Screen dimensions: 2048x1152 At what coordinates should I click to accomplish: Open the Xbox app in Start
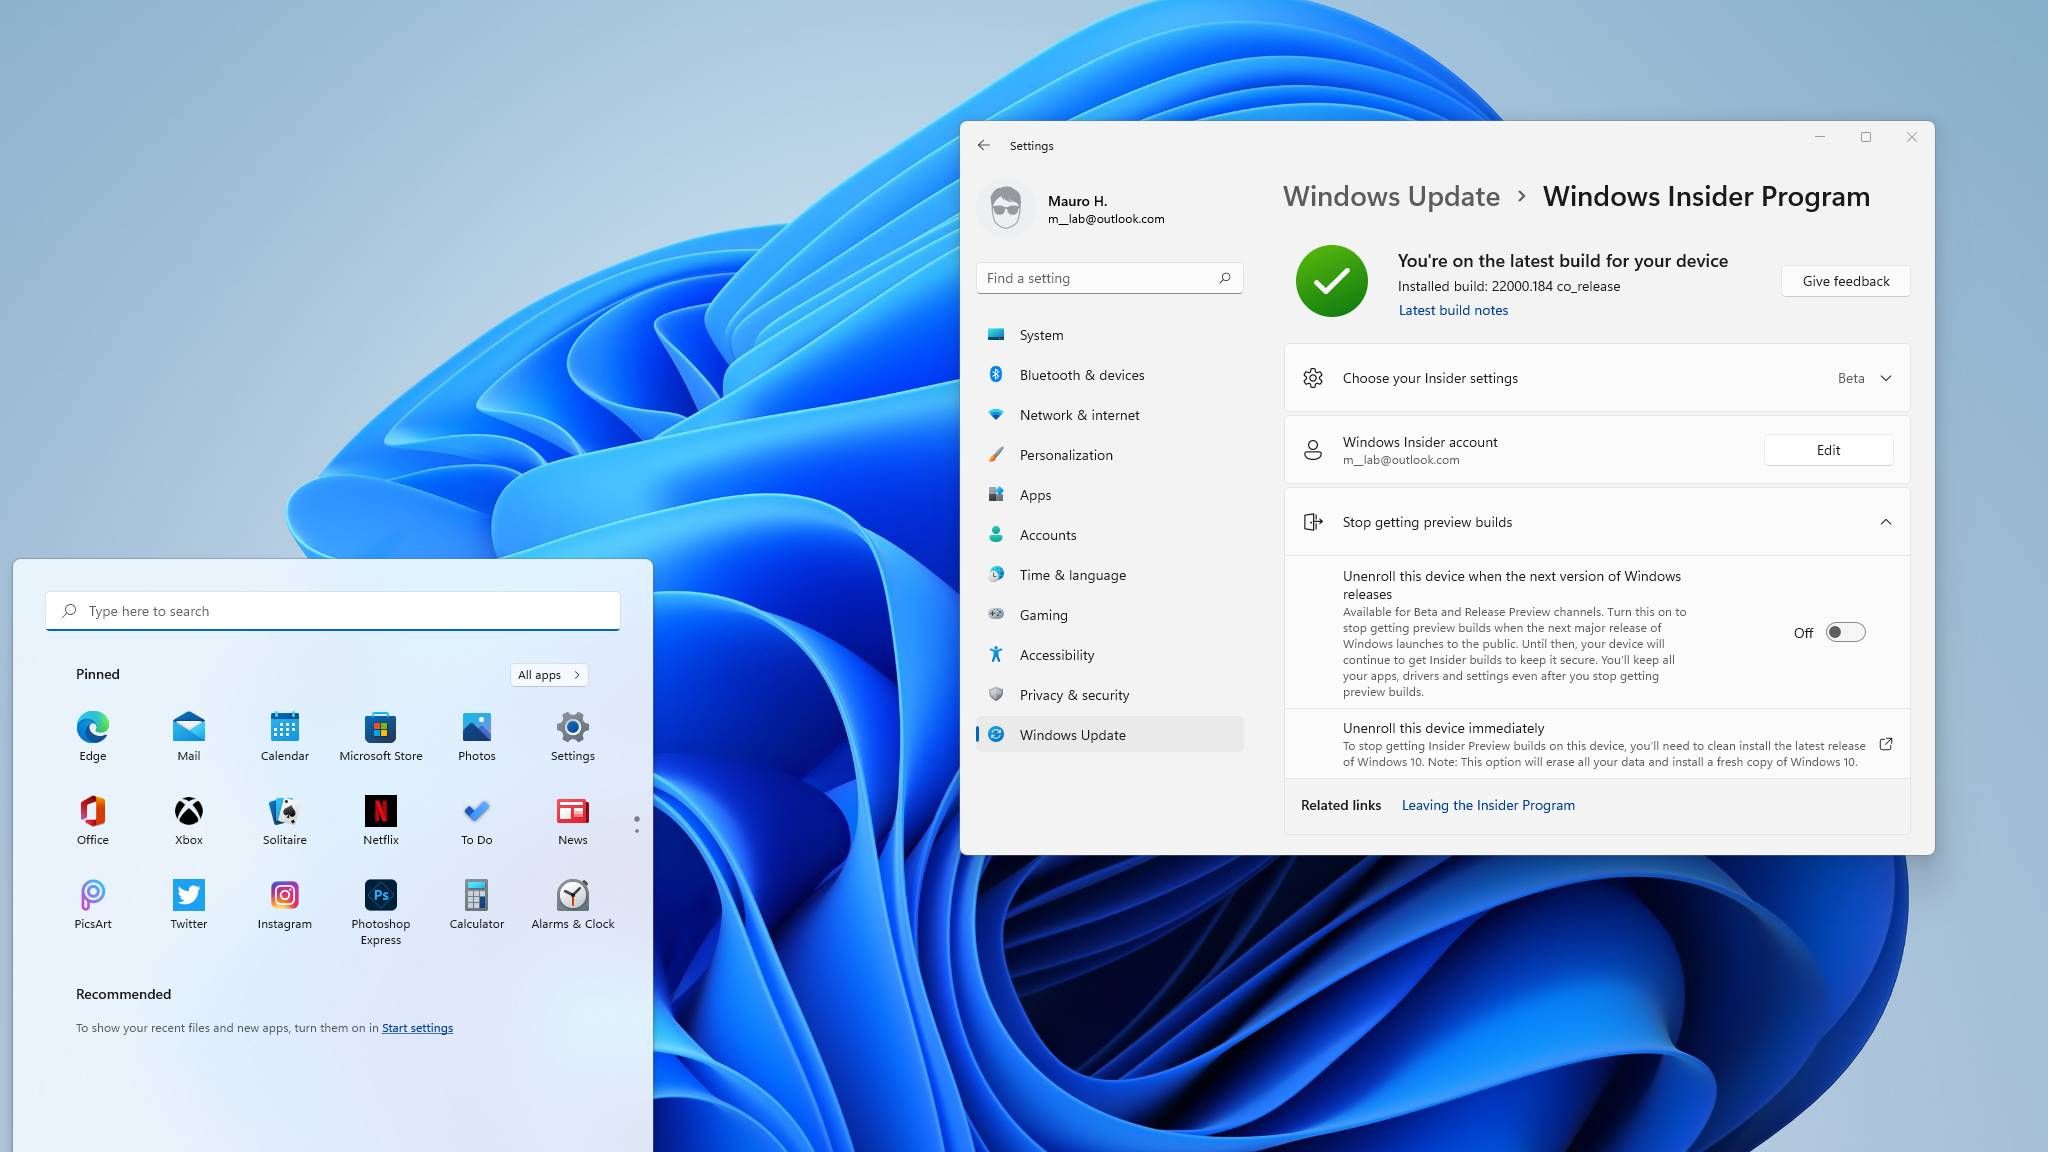188,811
